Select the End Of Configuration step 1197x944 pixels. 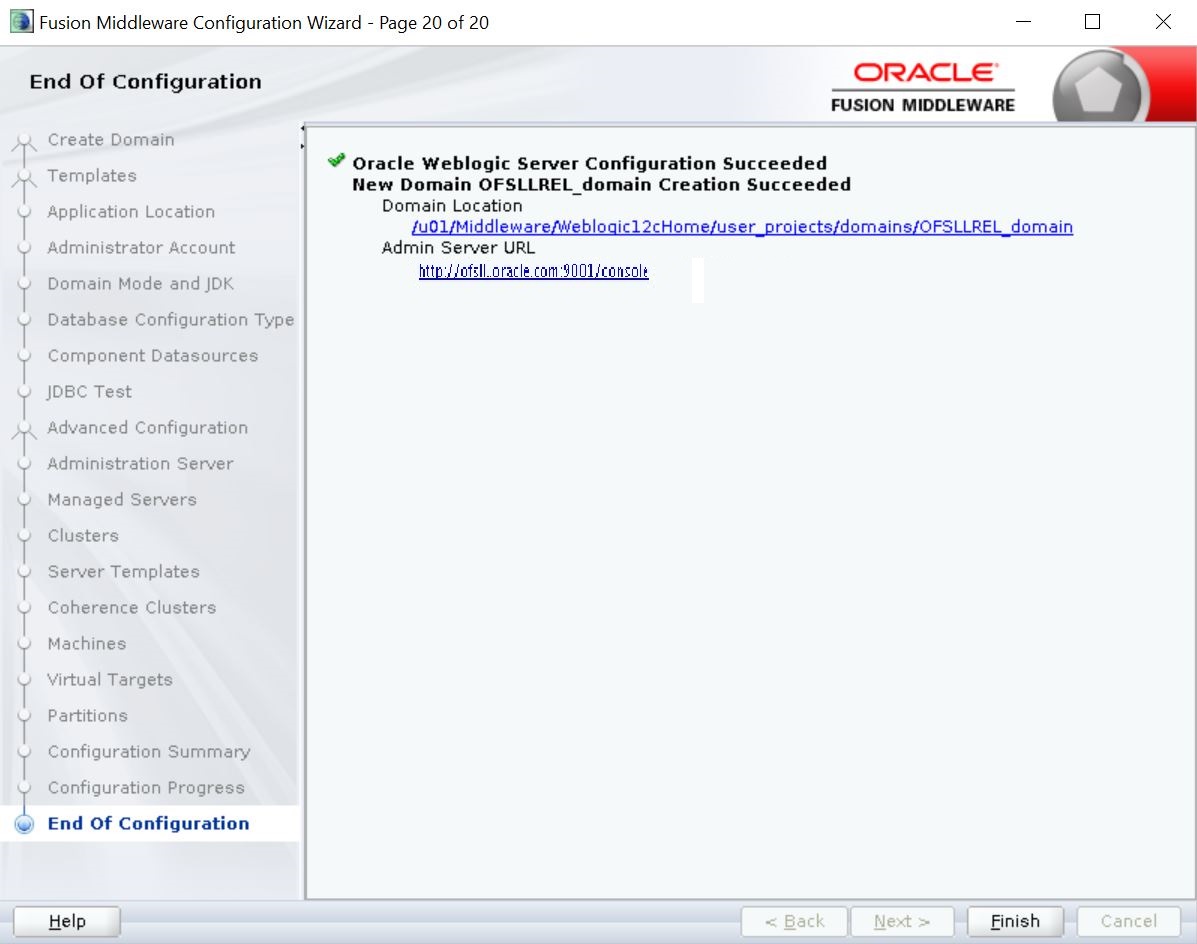point(148,823)
